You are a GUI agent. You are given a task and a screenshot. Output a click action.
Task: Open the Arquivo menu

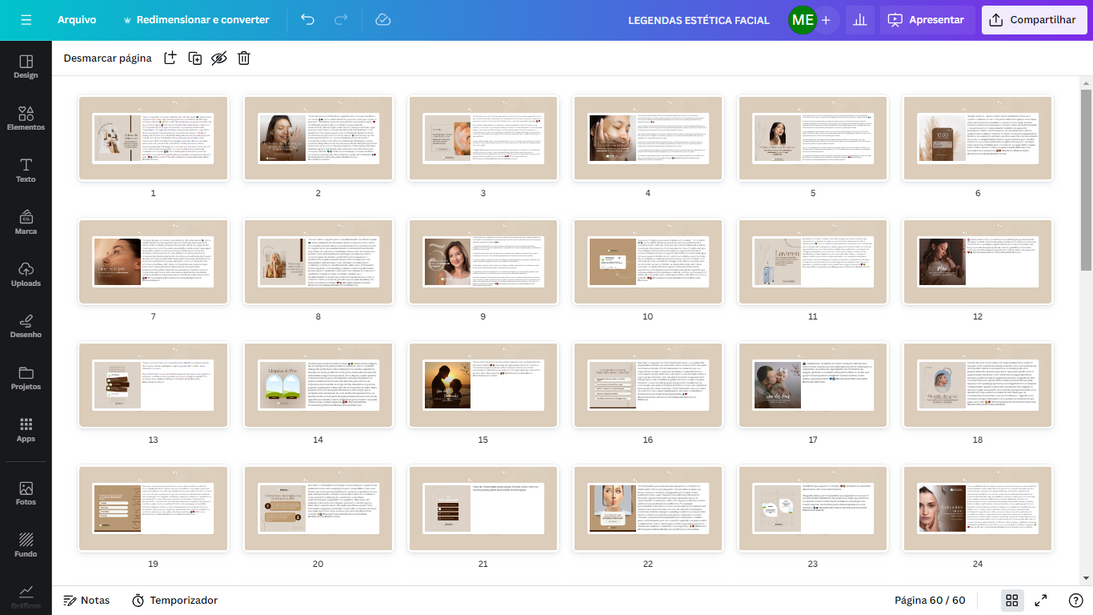(x=77, y=20)
